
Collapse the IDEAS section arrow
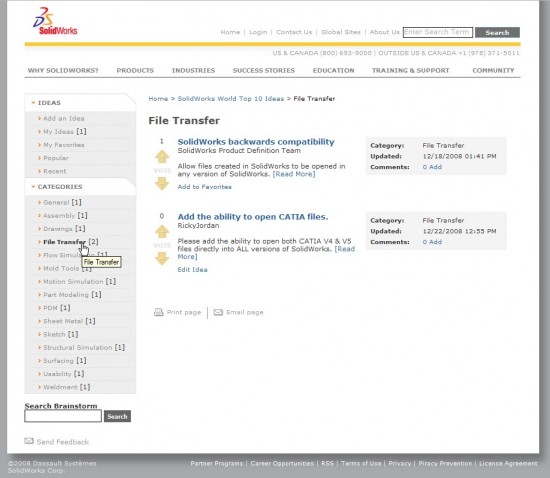coord(33,103)
